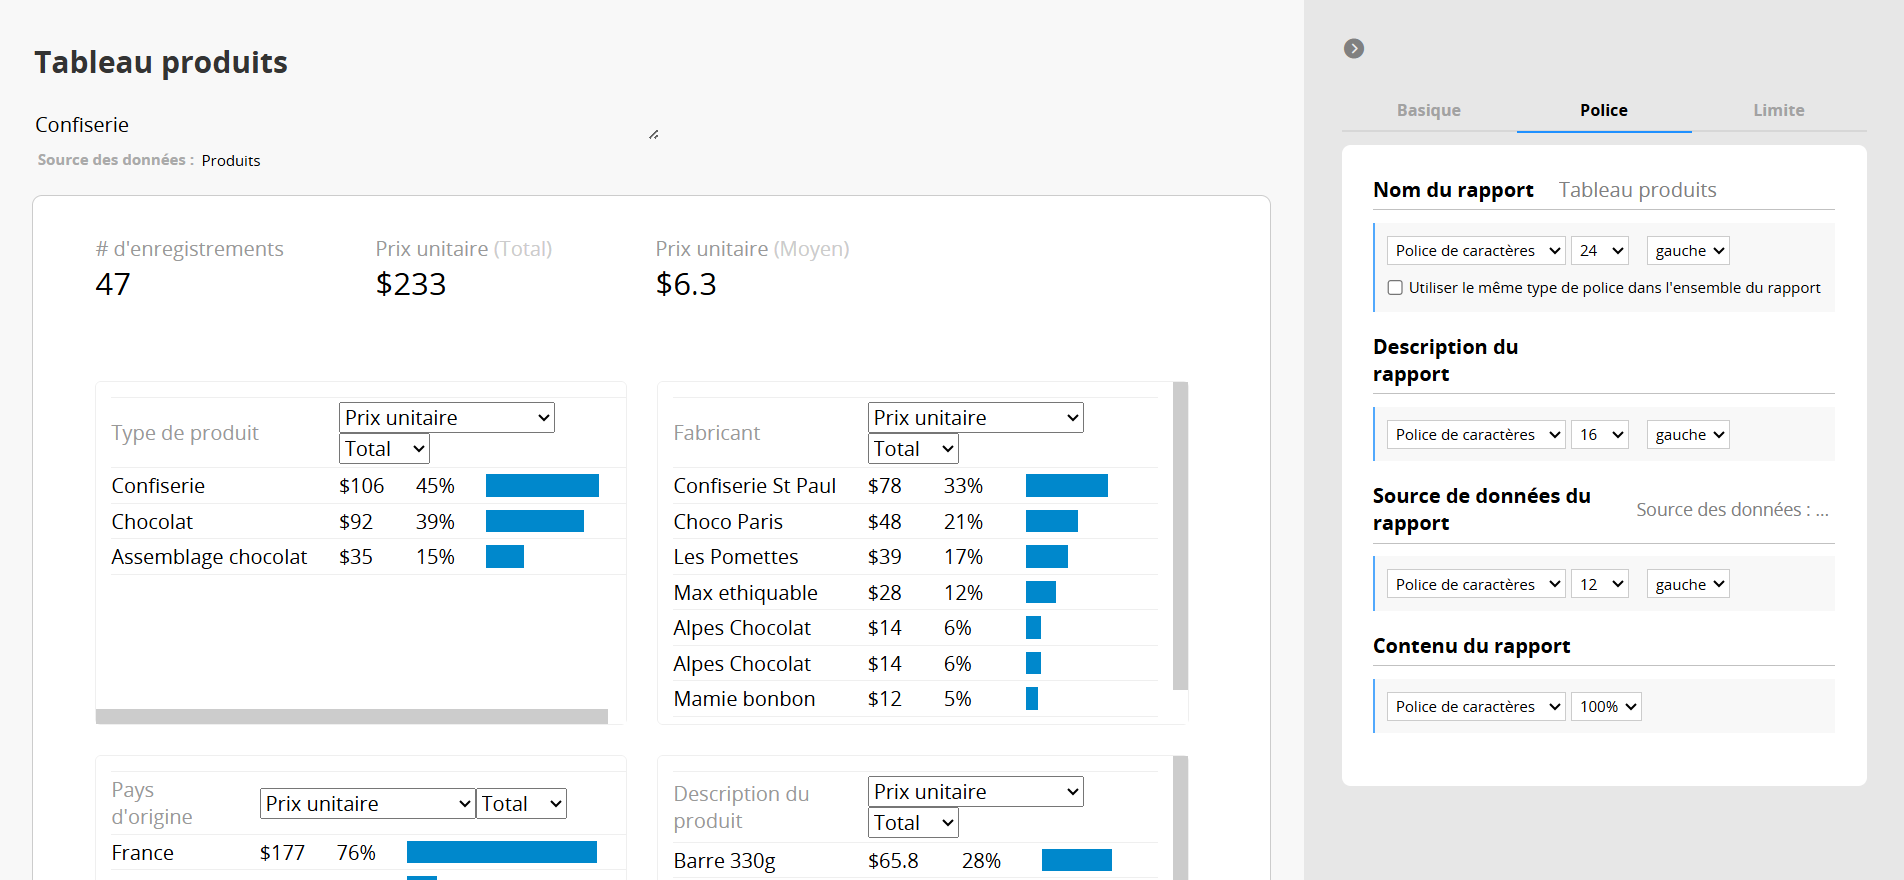Enable same font across entire report checkbox
1904x880 pixels.
click(x=1395, y=288)
